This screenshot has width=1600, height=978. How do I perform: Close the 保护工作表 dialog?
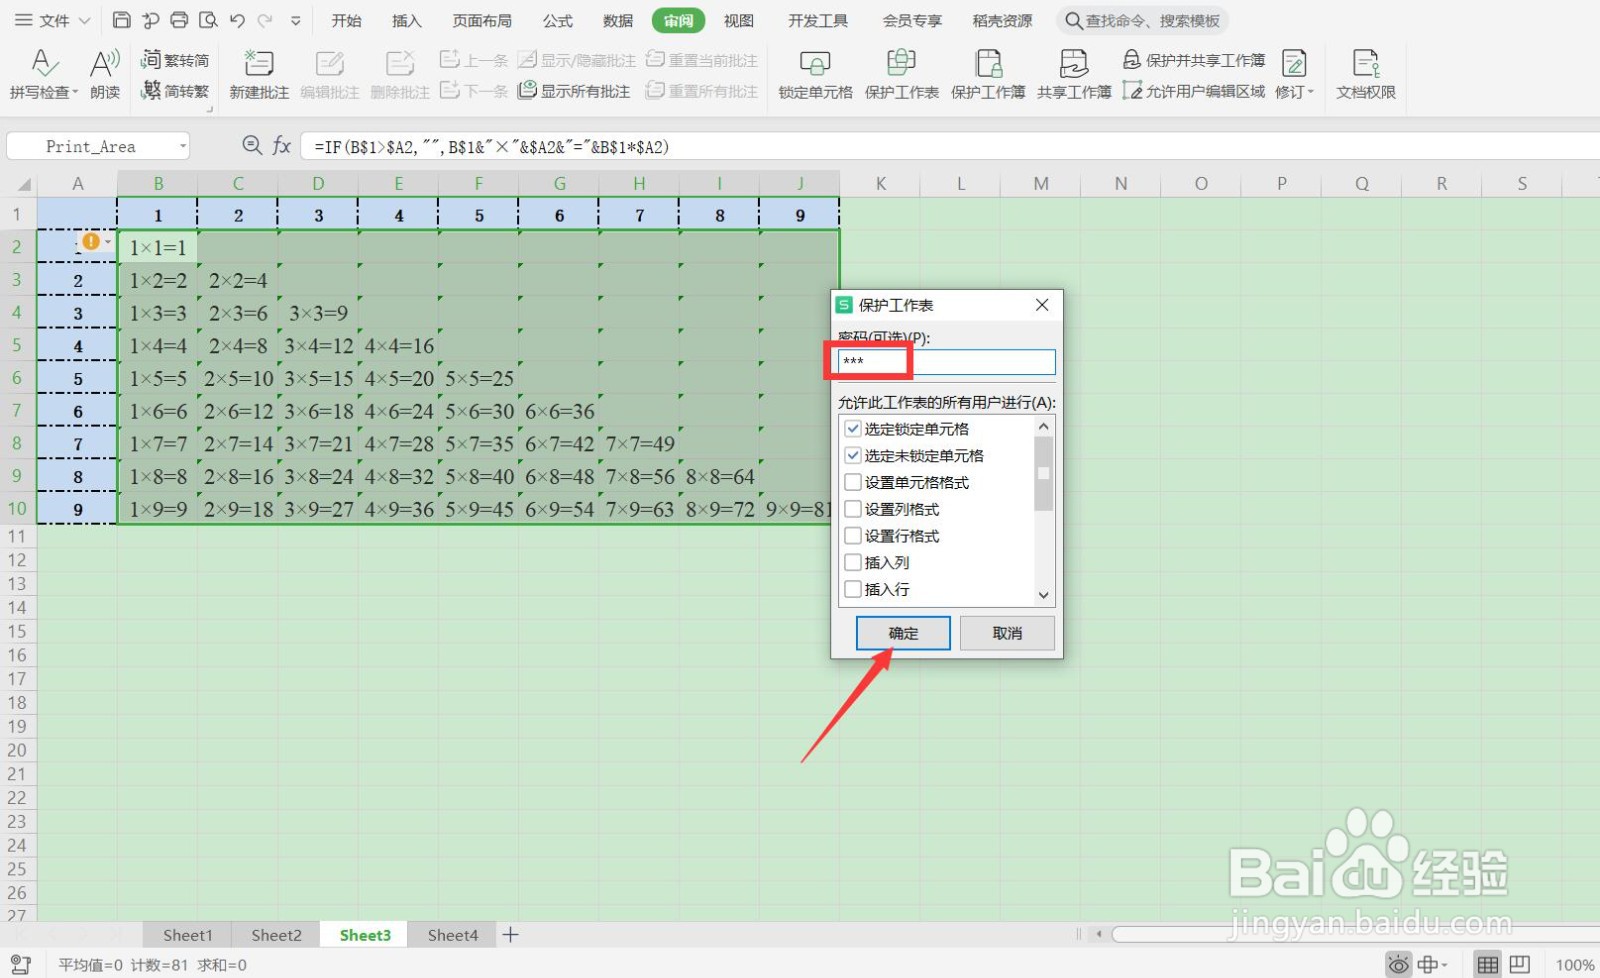click(1042, 305)
